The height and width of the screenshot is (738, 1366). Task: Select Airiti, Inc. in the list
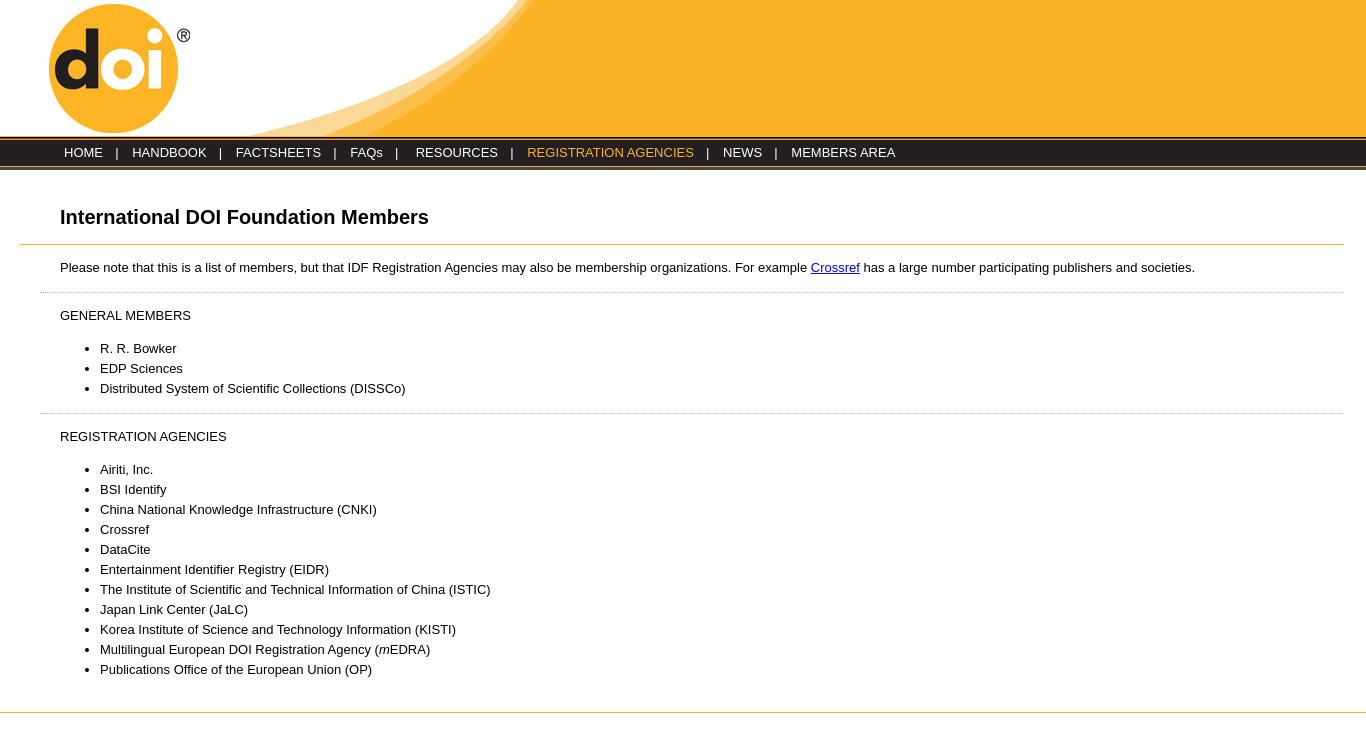click(127, 470)
